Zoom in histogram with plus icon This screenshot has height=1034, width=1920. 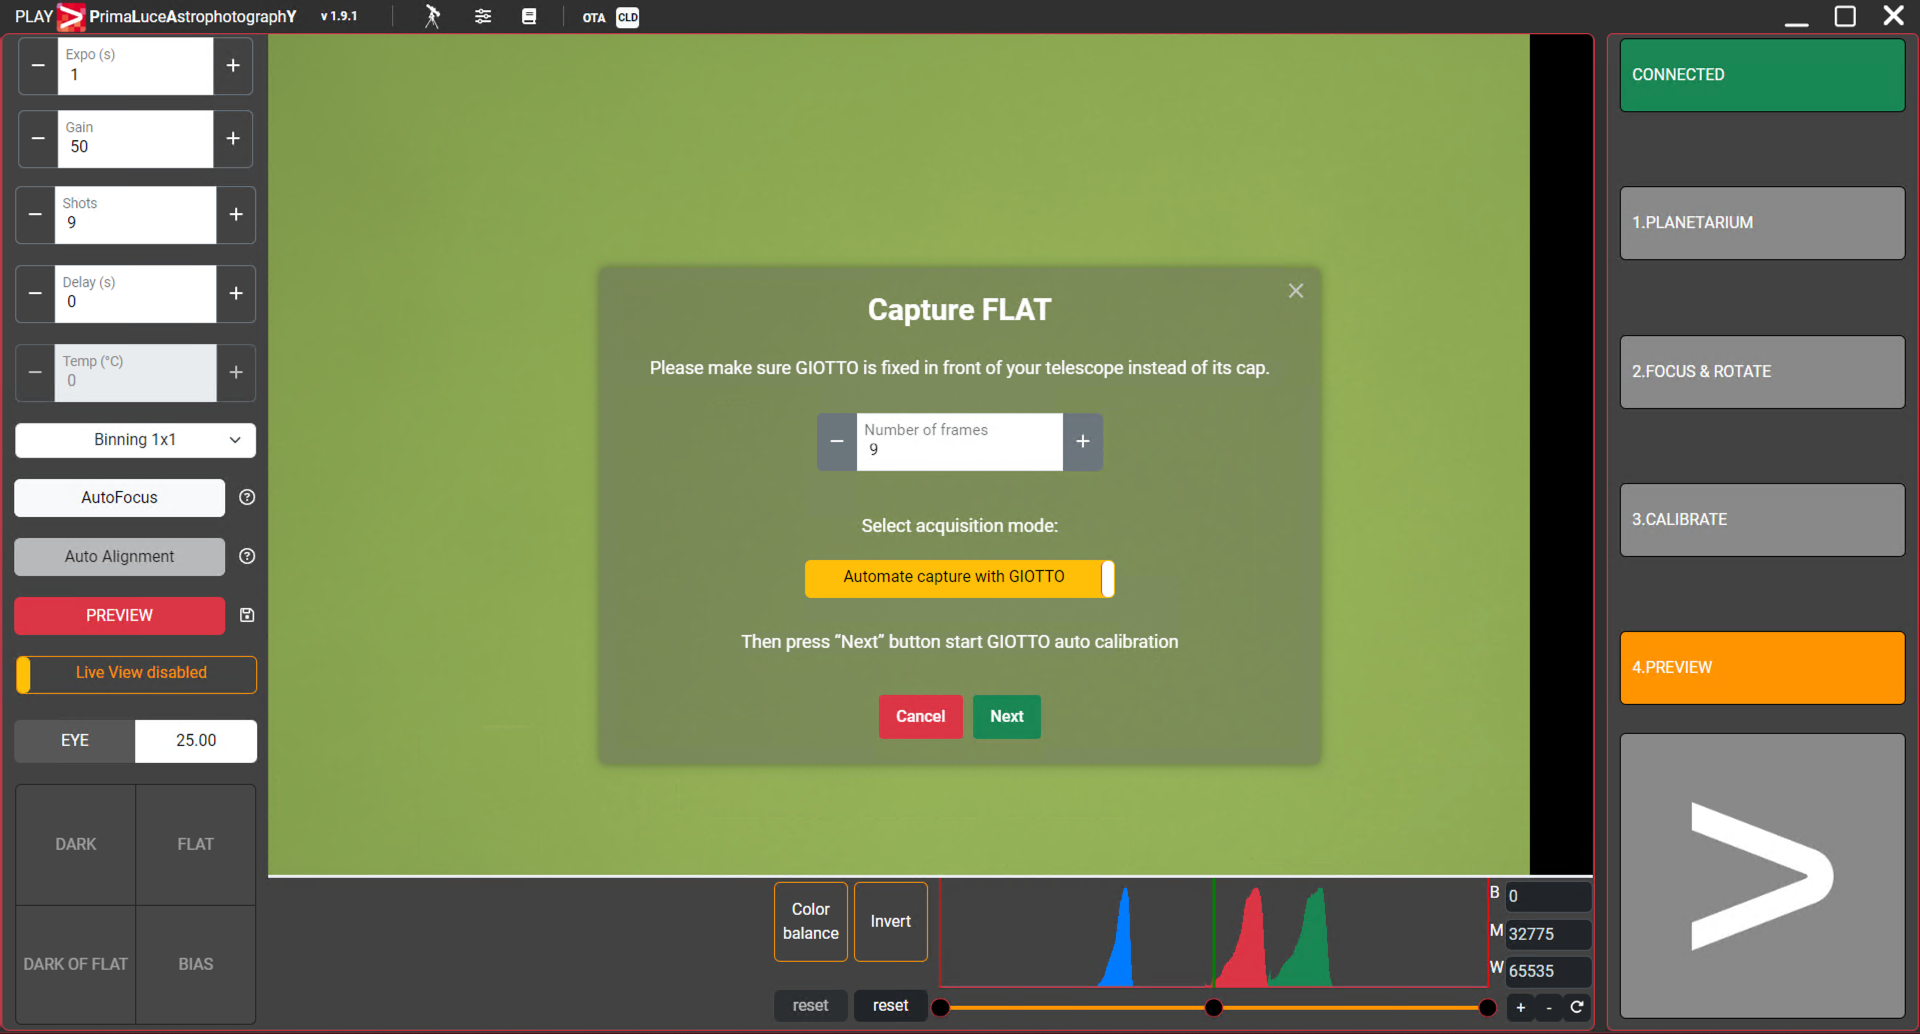click(1521, 1008)
